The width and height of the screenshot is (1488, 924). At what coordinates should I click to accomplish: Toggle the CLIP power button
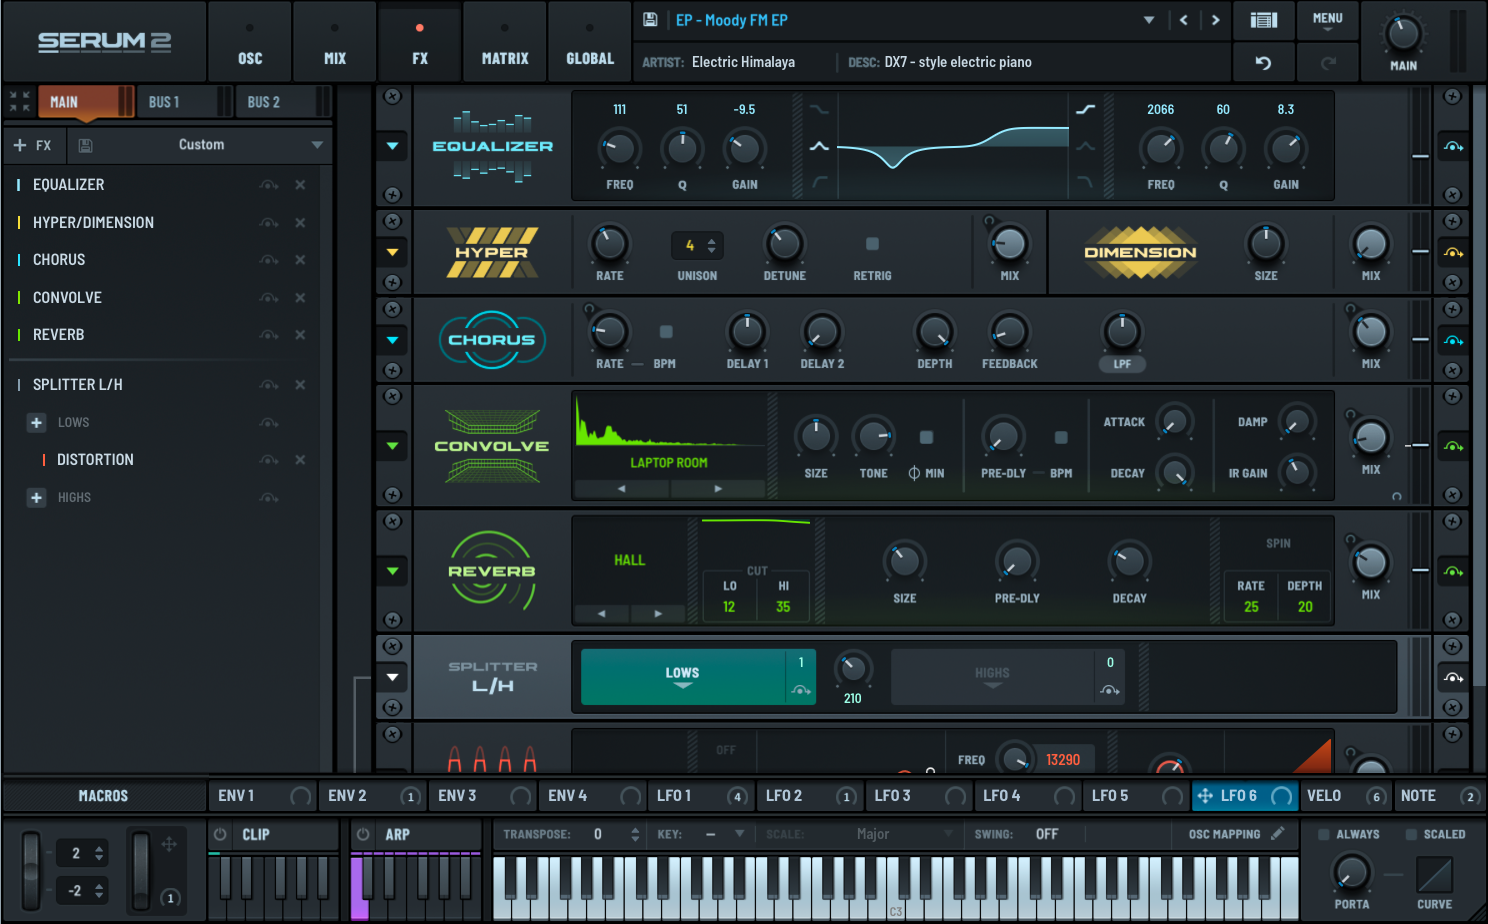pos(220,834)
